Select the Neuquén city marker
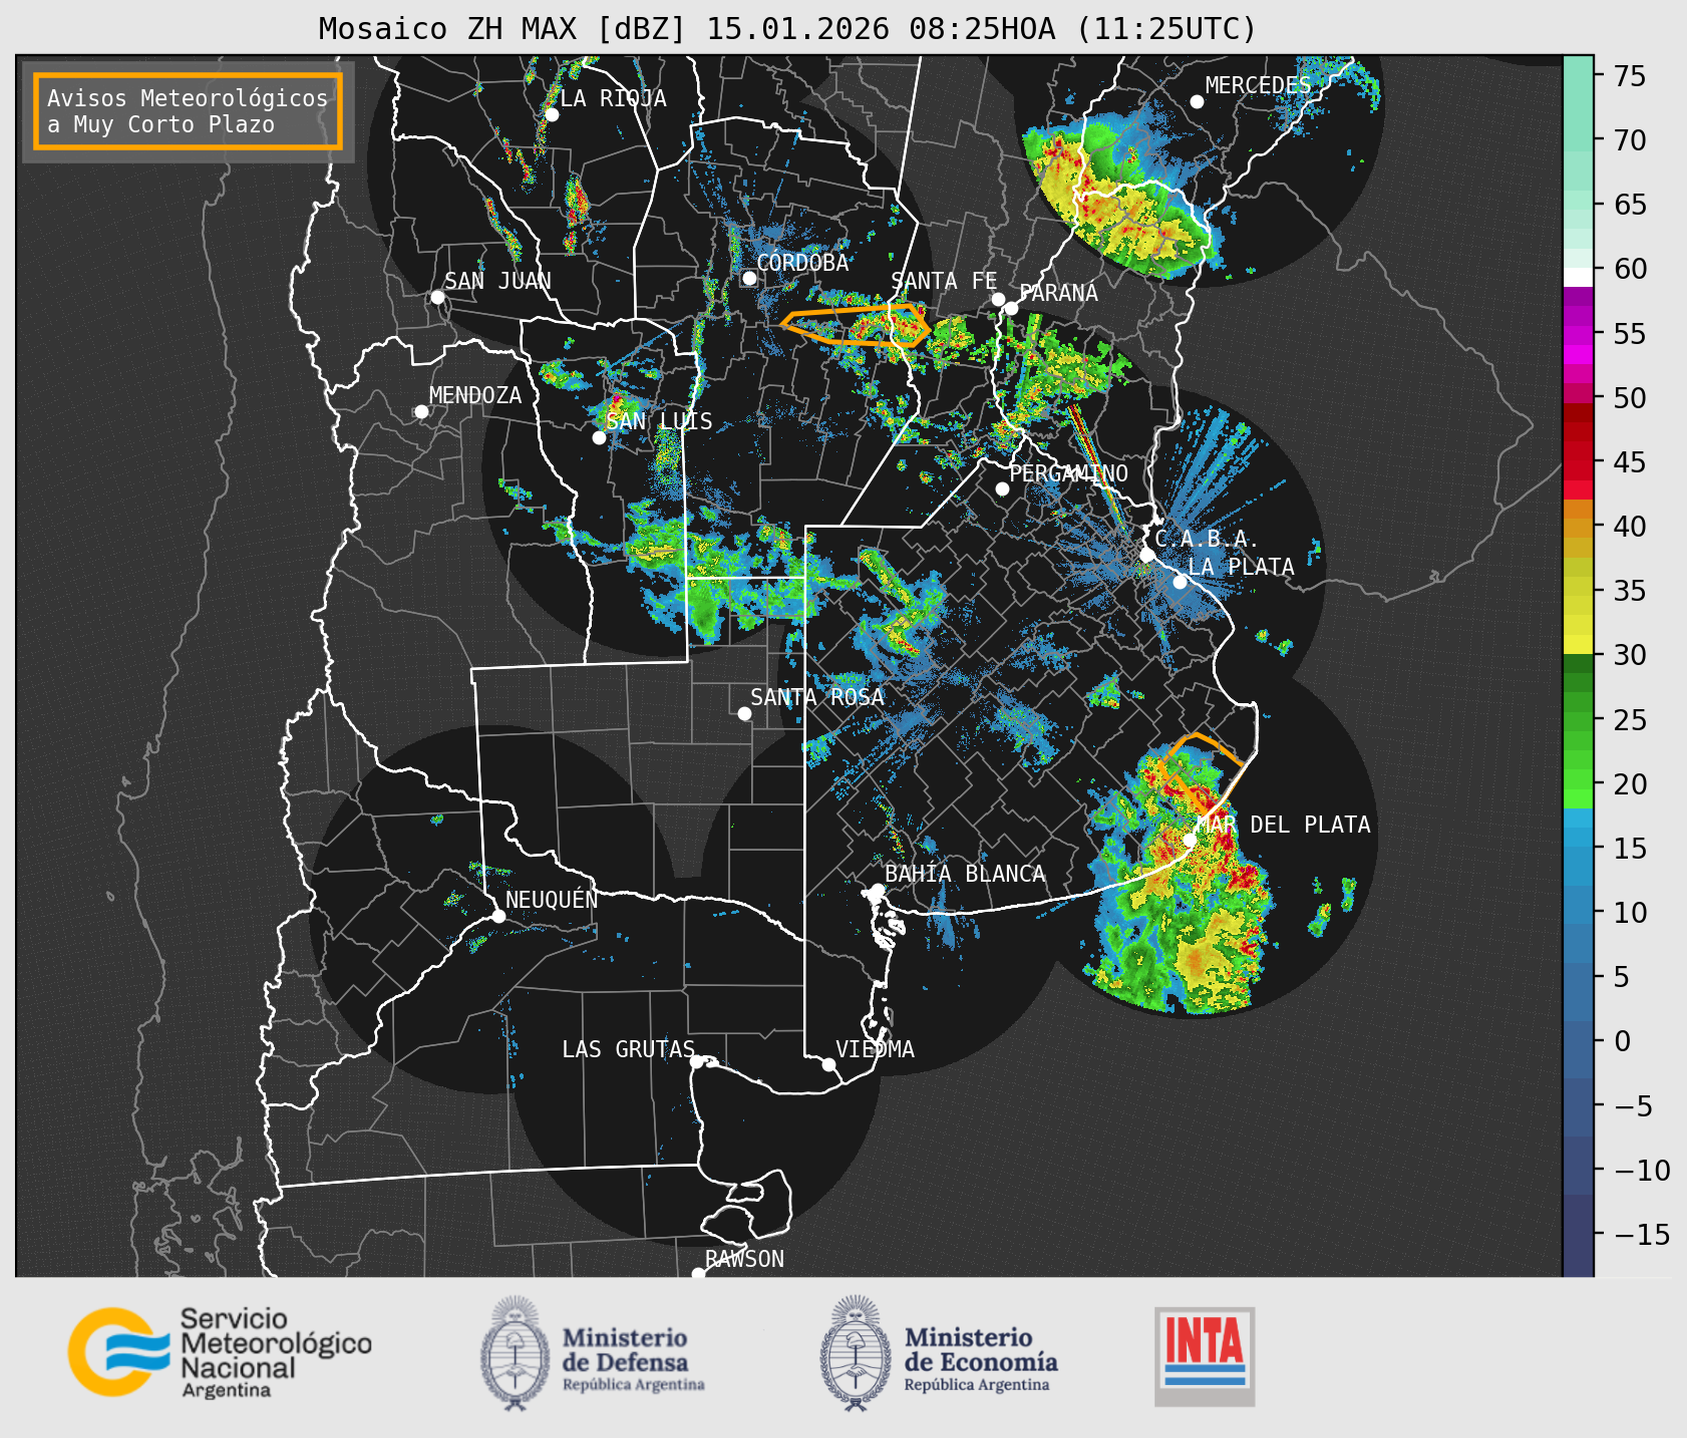 pos(498,916)
